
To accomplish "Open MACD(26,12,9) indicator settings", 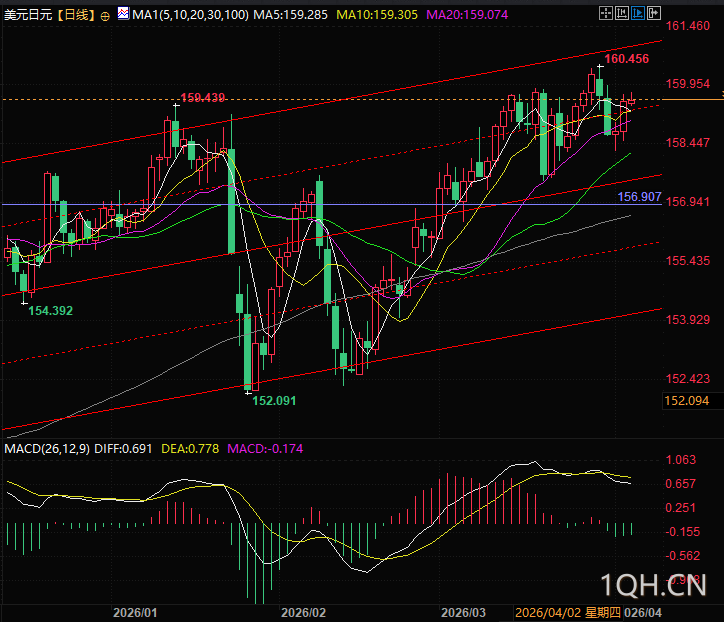I will tap(47, 448).
